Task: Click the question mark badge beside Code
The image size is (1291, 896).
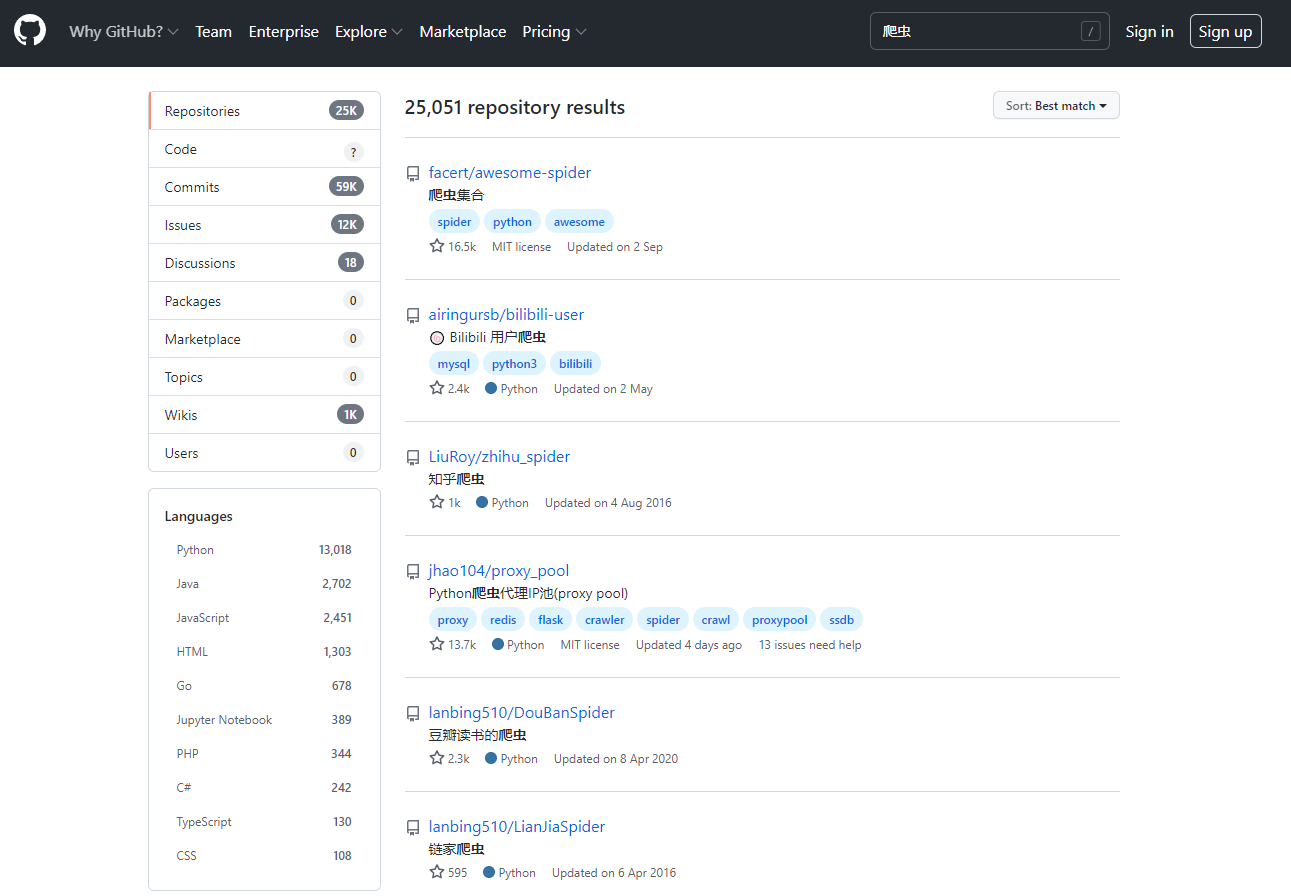Action: [352, 152]
